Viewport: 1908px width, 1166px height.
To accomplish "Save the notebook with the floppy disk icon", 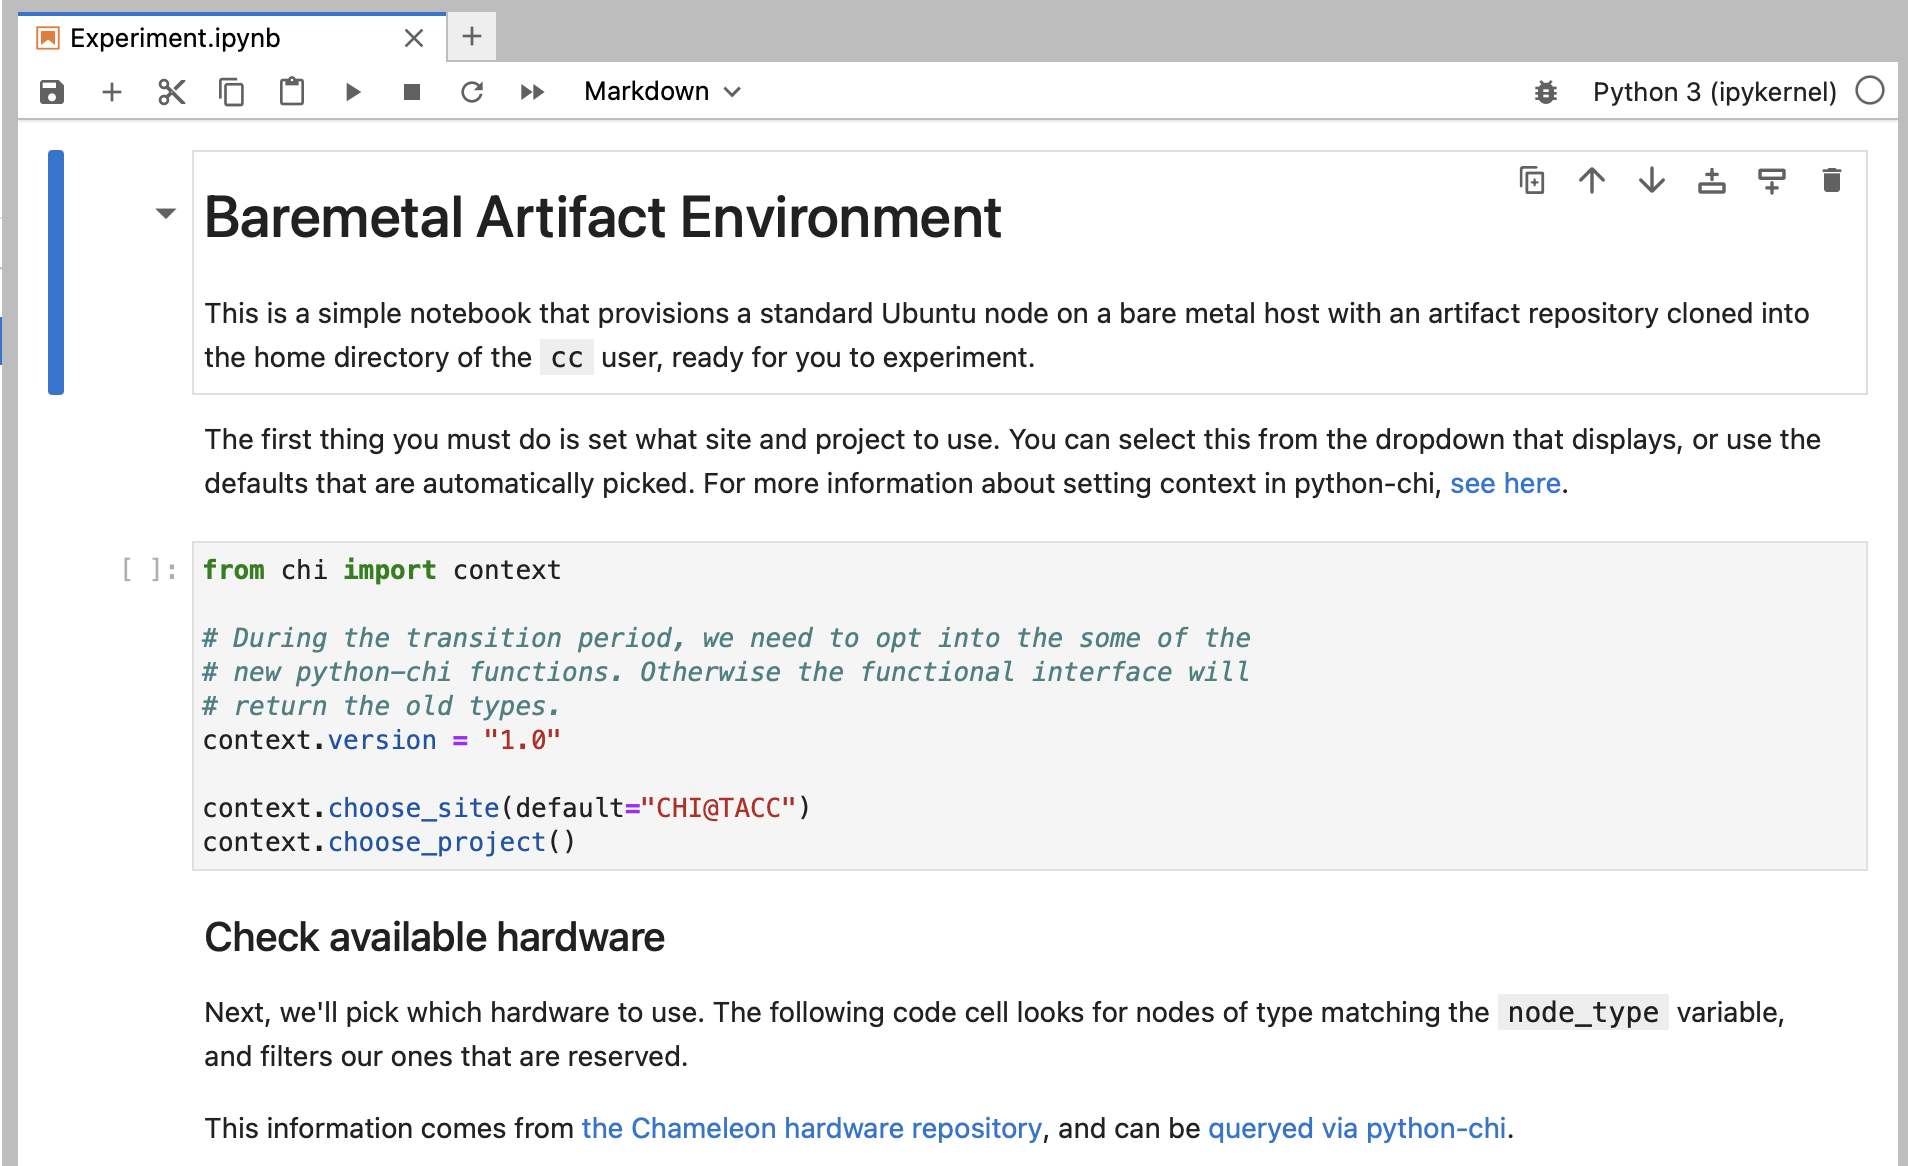I will coord(52,92).
